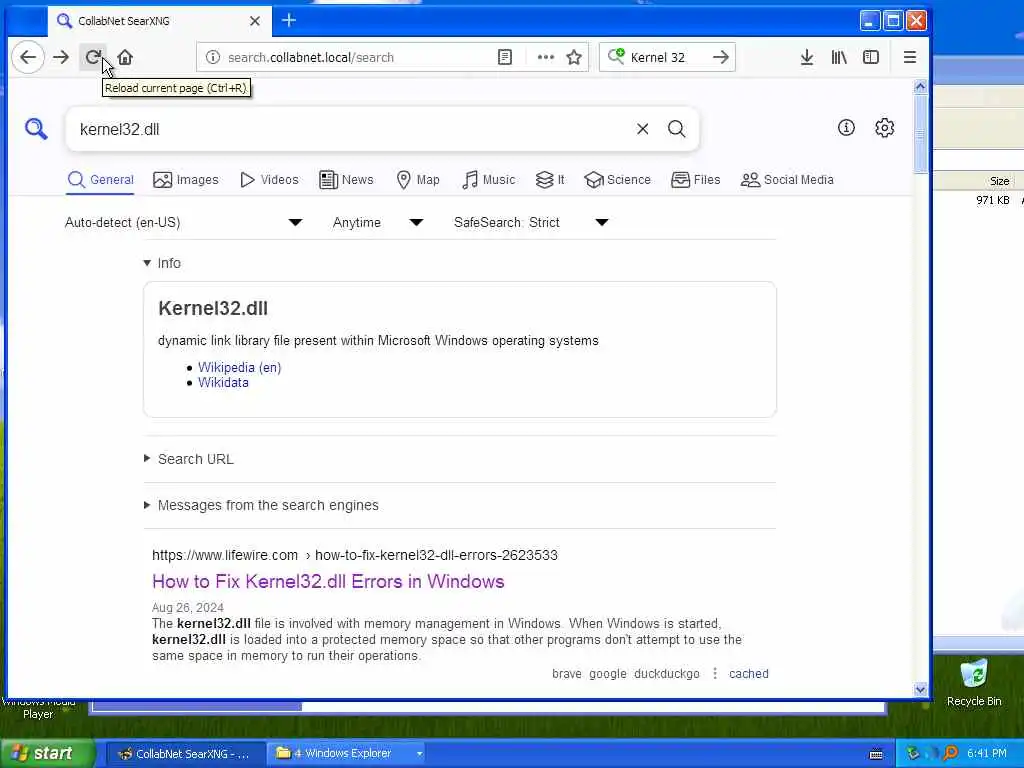Switch to the Science tab
This screenshot has height=768, width=1024.
coord(617,180)
